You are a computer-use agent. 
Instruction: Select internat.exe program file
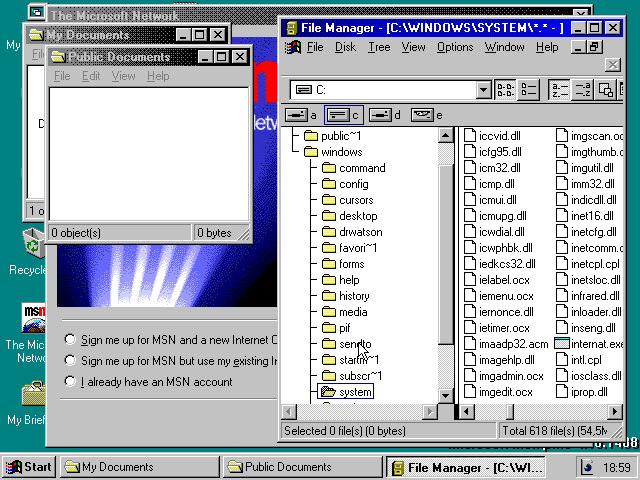pyautogui.click(x=589, y=344)
